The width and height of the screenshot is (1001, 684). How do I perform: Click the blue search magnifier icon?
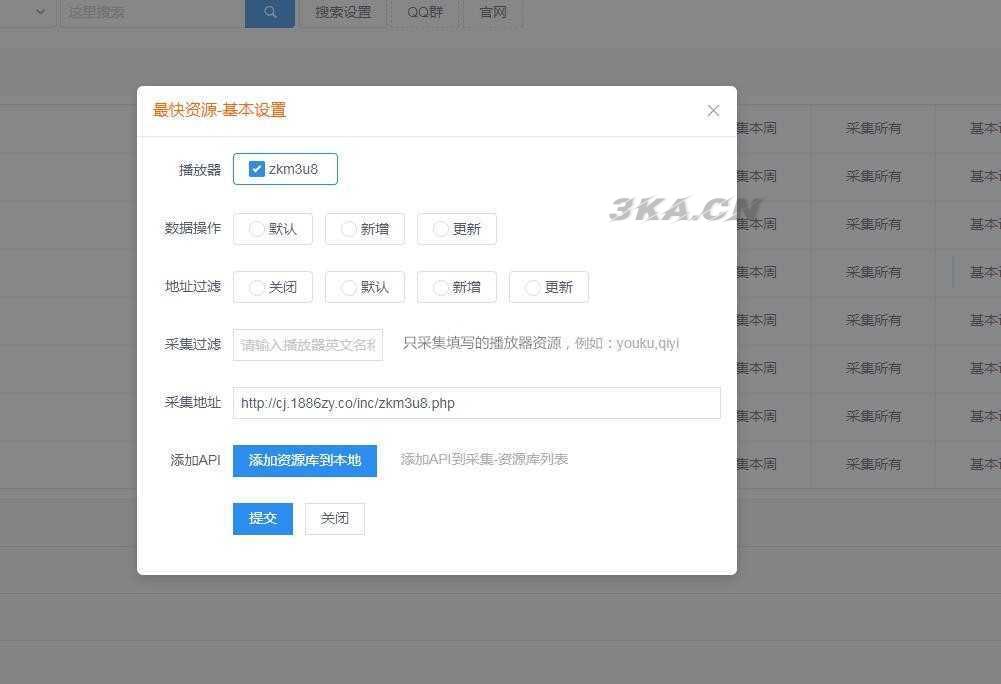coord(270,13)
